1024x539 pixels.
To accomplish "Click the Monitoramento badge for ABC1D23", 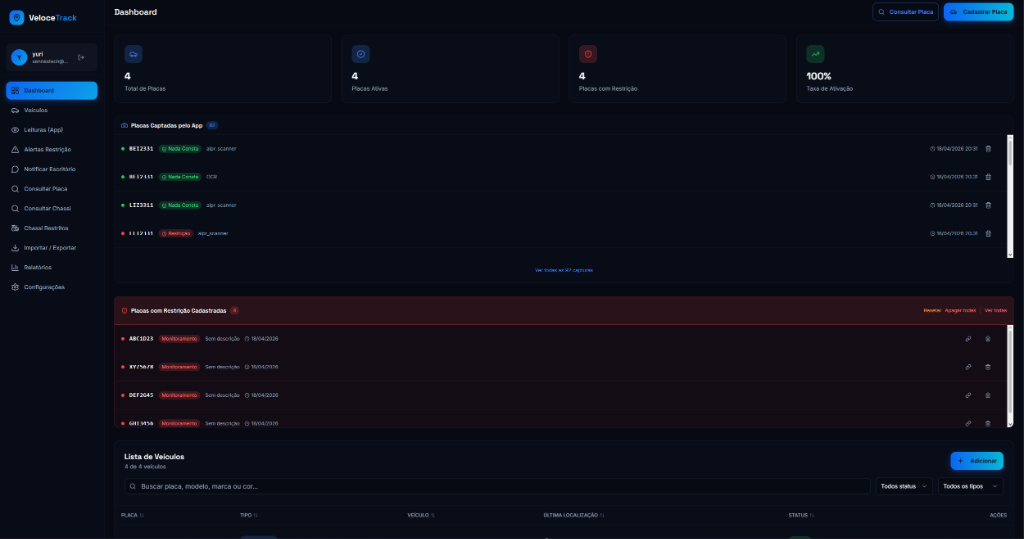I will [180, 339].
